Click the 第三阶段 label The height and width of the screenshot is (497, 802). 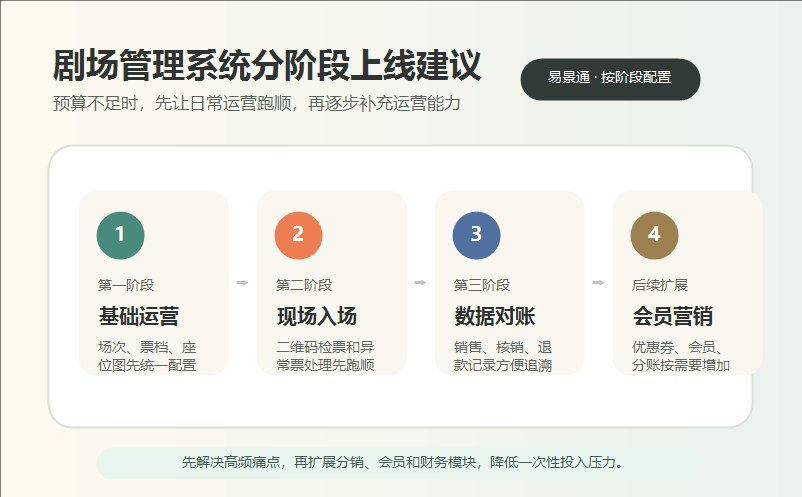[x=482, y=285]
